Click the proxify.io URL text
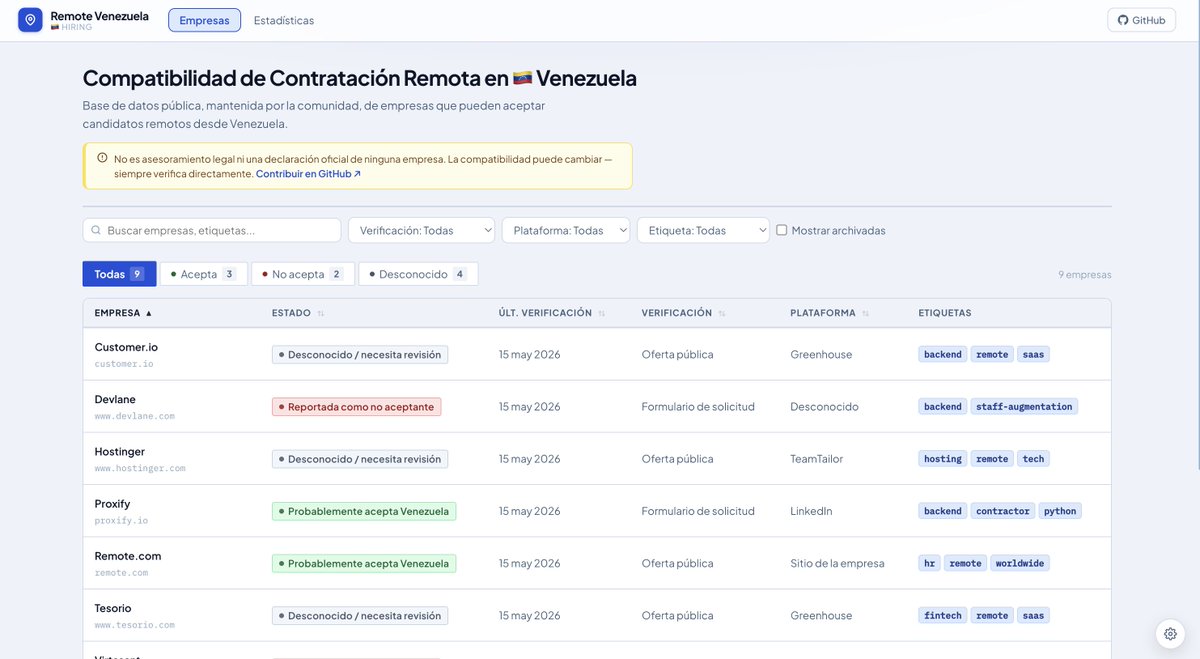The height and width of the screenshot is (659, 1200). [x=121, y=520]
